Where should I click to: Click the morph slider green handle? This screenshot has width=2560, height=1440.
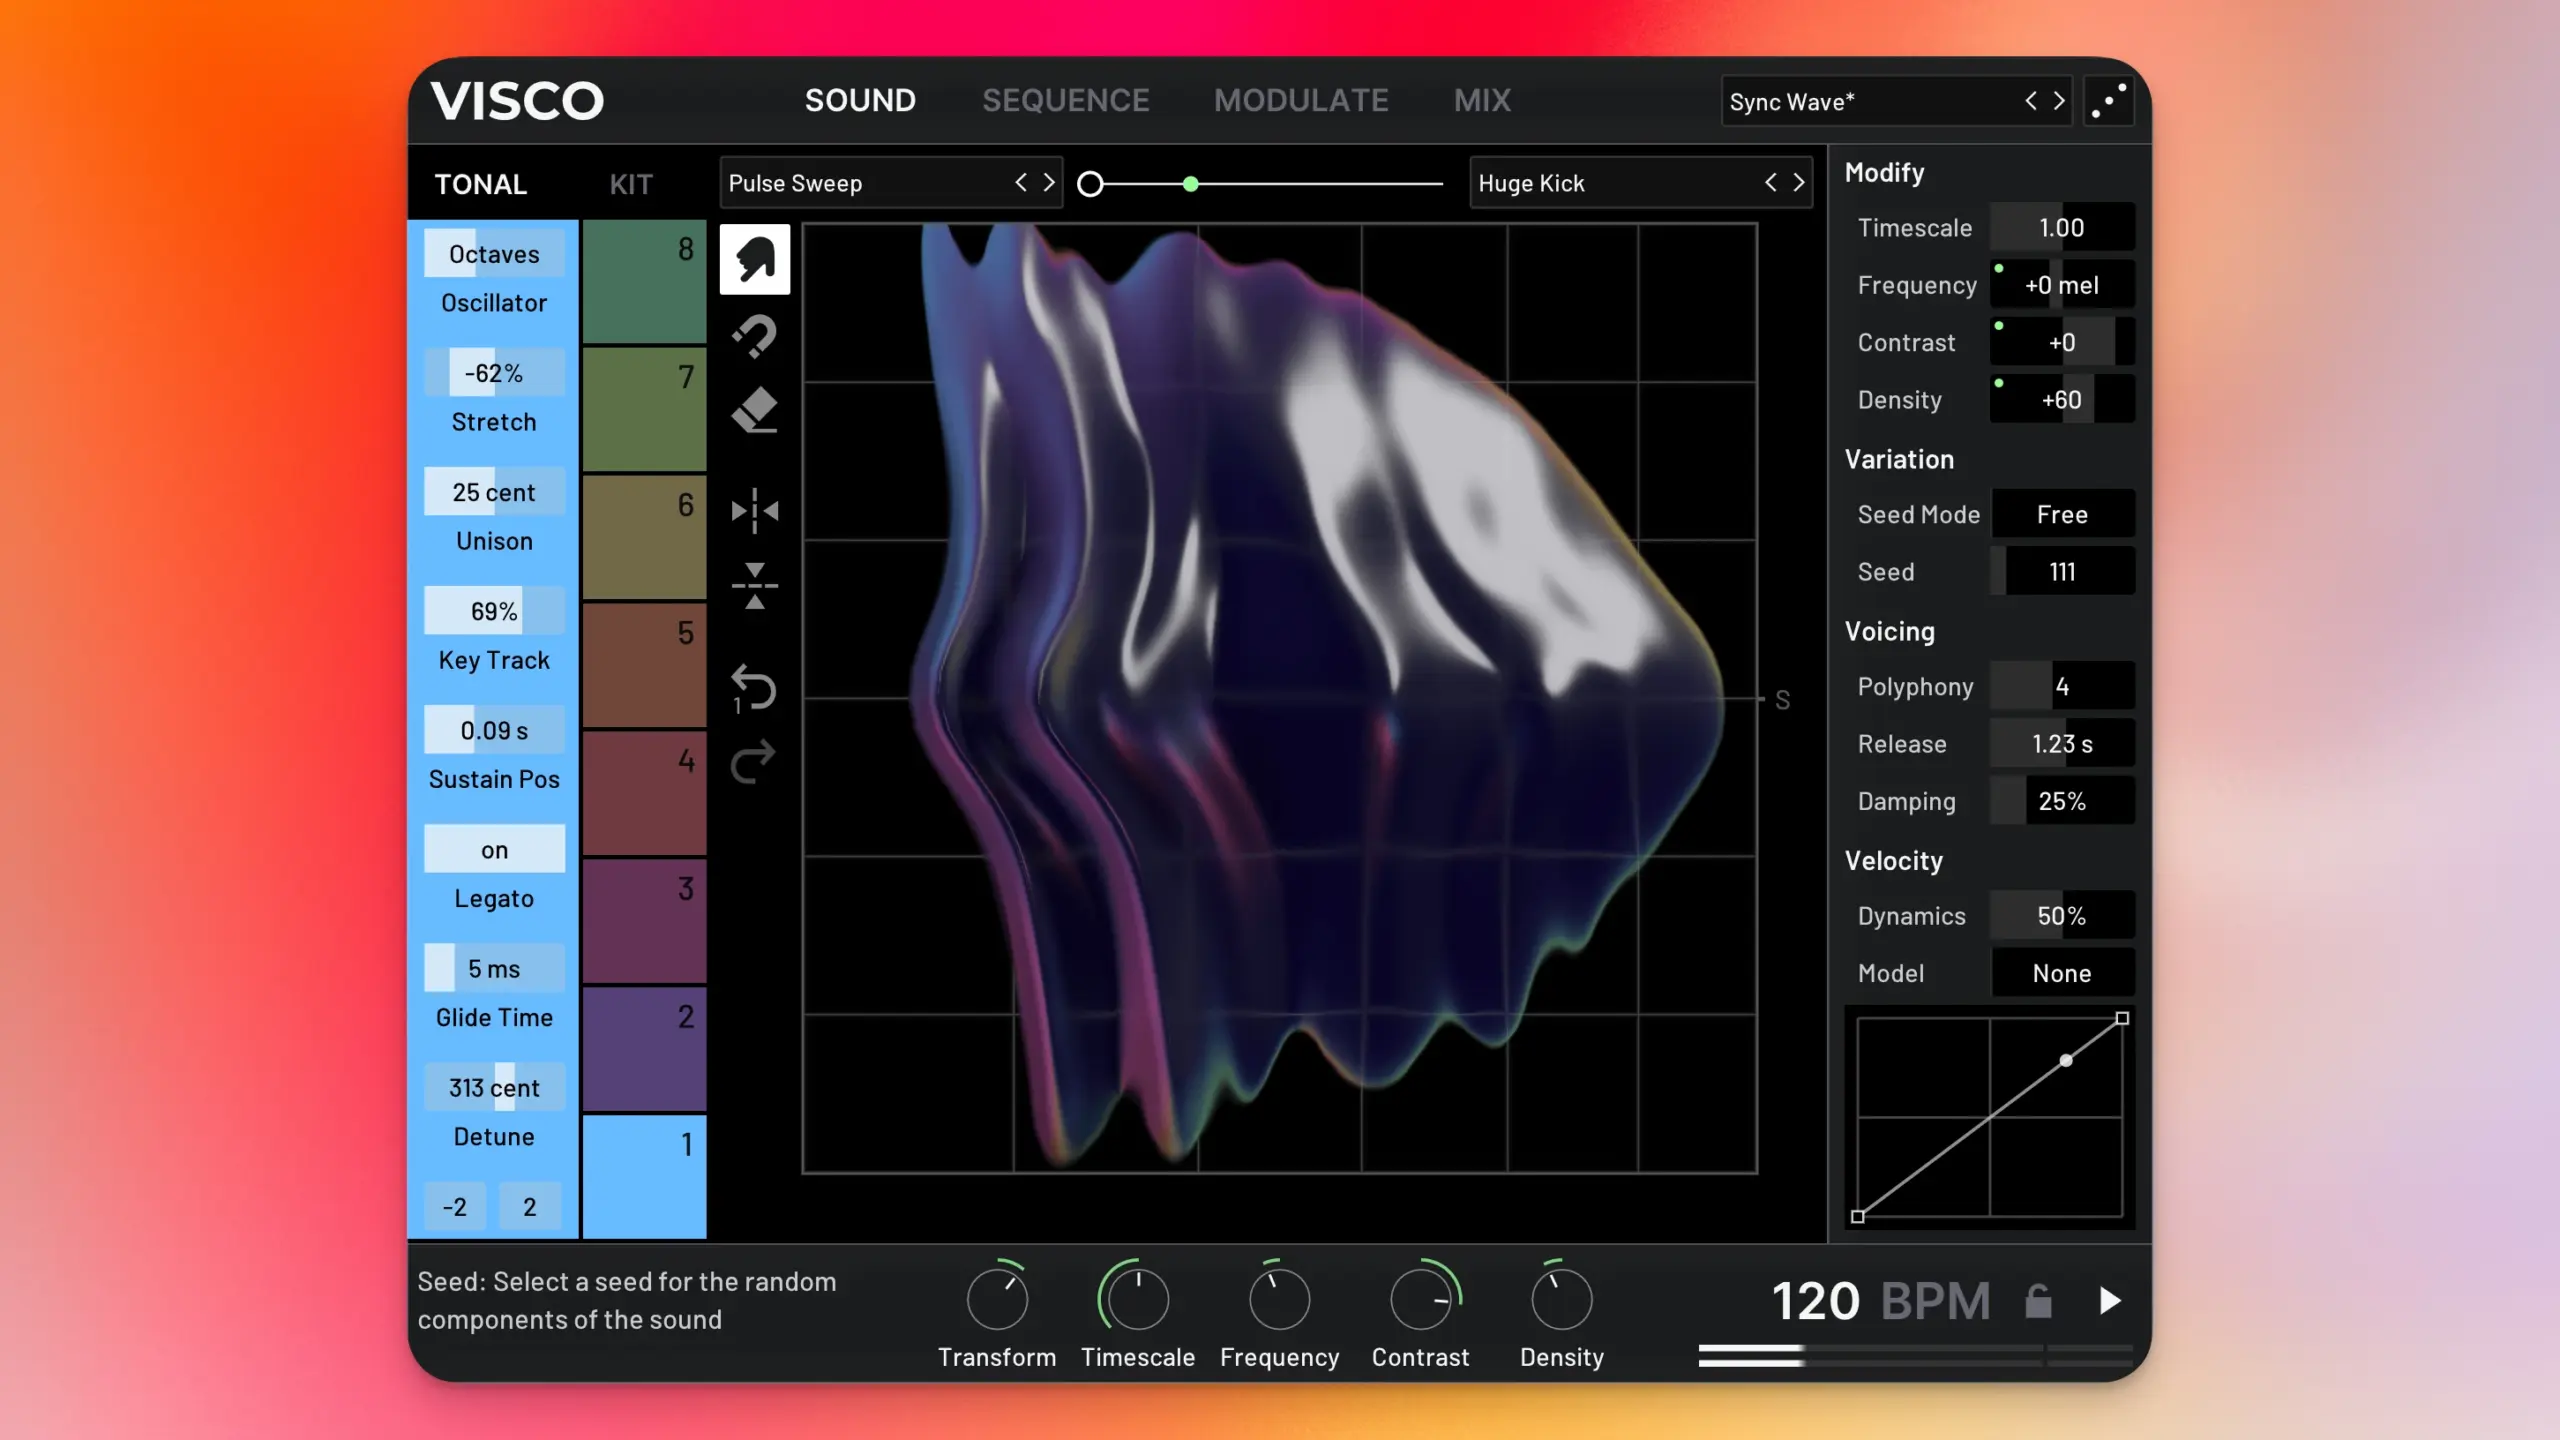1190,184
